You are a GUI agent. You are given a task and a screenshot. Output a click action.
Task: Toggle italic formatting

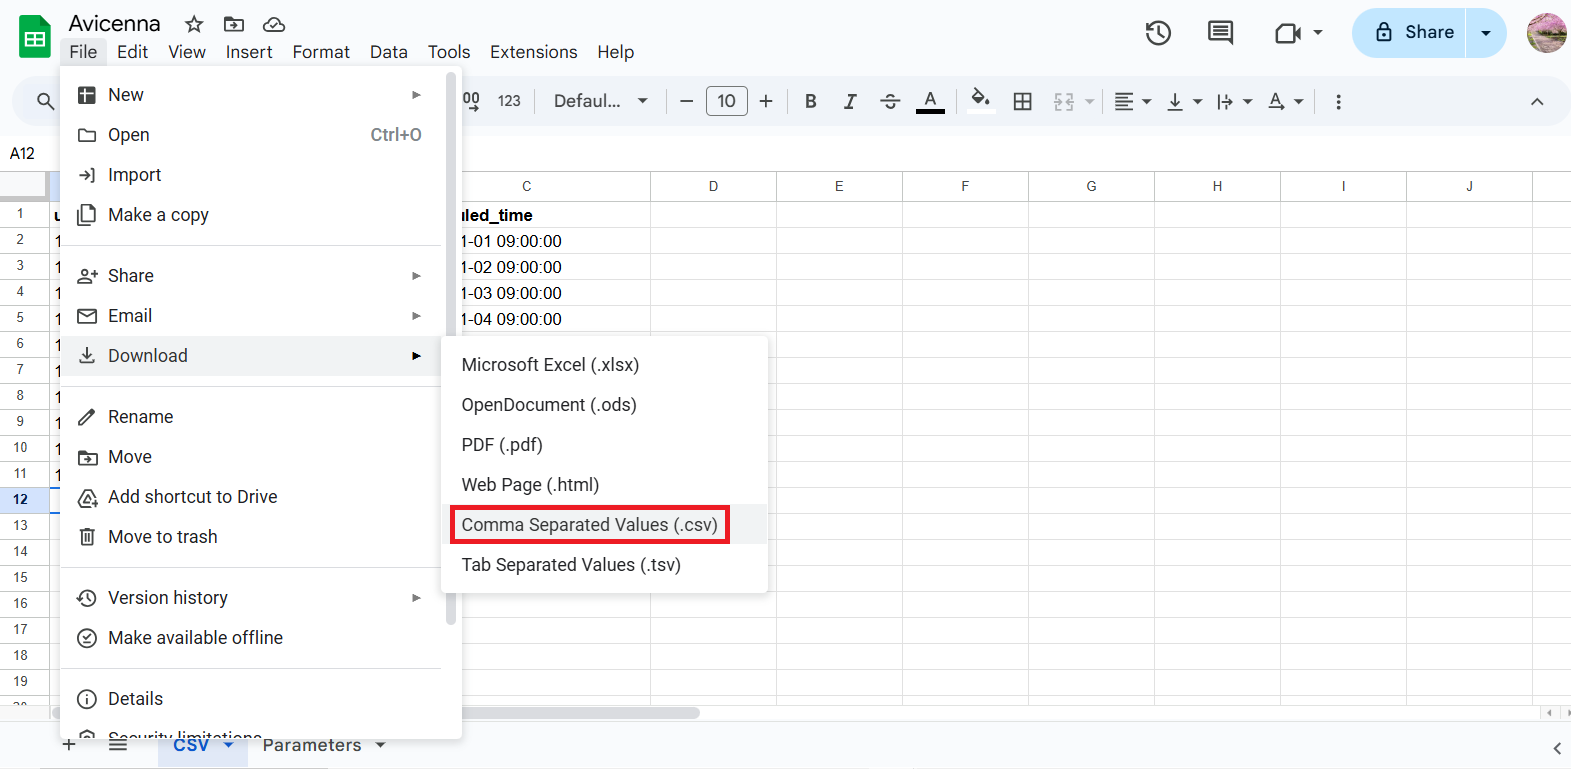click(x=850, y=101)
